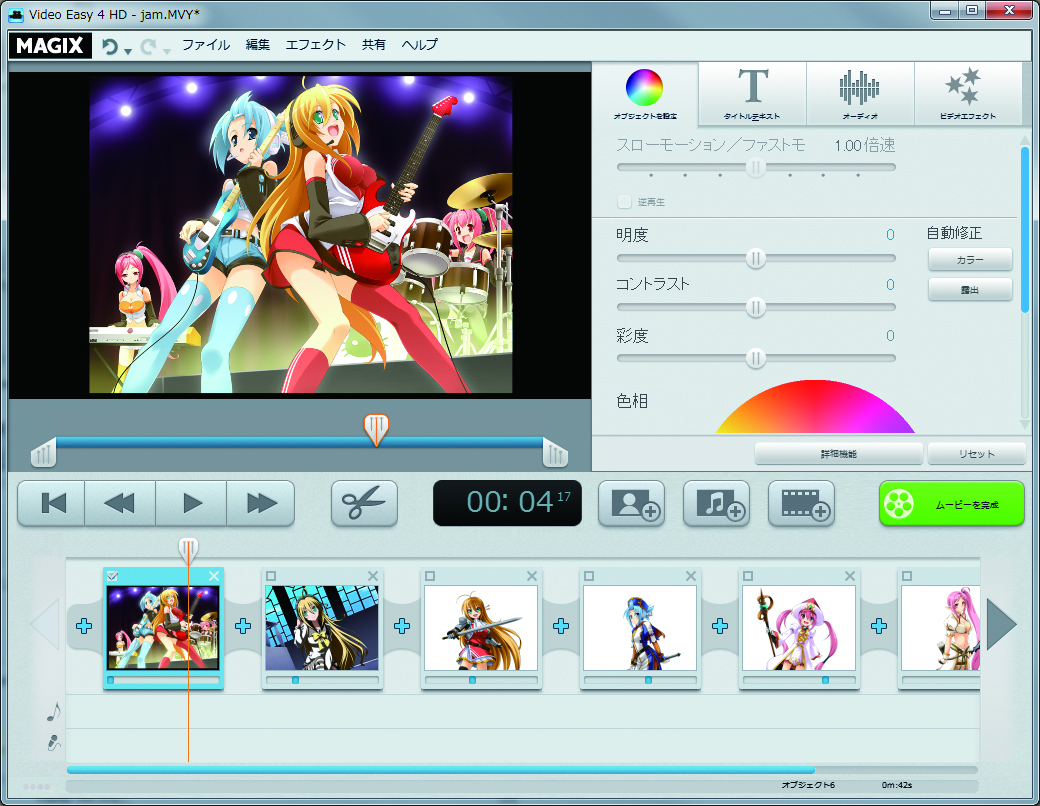Image resolution: width=1040 pixels, height=806 pixels.
Task: Remove the third clip with its X
Action: [x=532, y=576]
